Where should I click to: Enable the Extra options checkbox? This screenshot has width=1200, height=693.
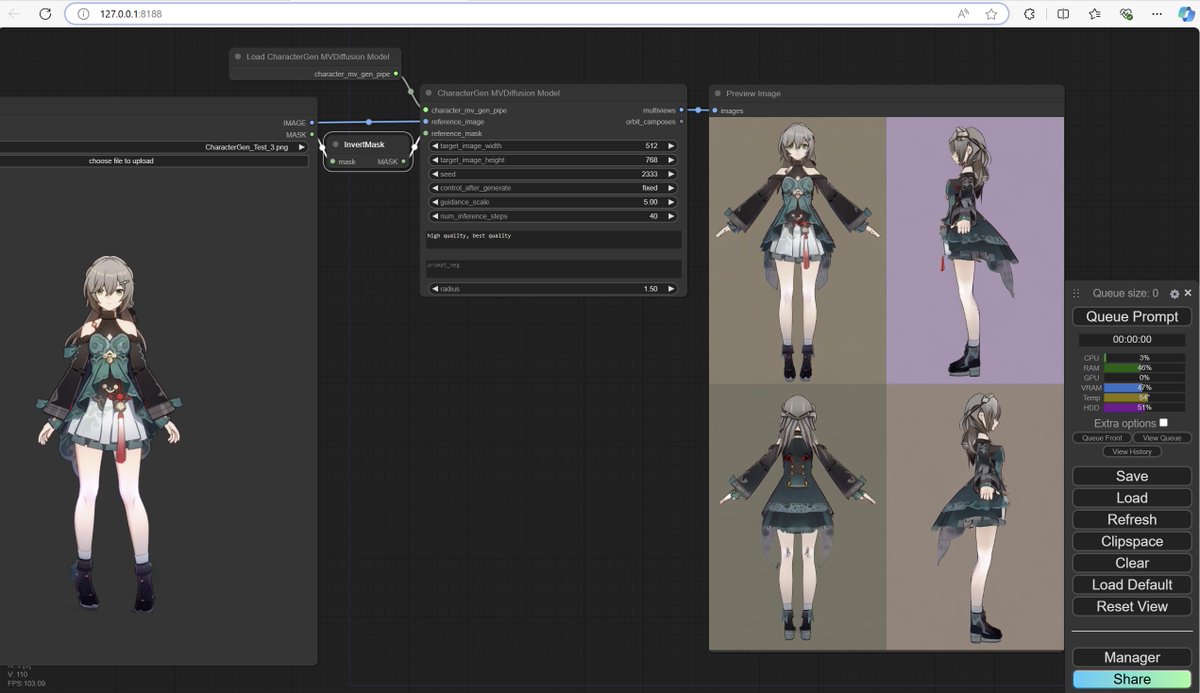pyautogui.click(x=1164, y=423)
